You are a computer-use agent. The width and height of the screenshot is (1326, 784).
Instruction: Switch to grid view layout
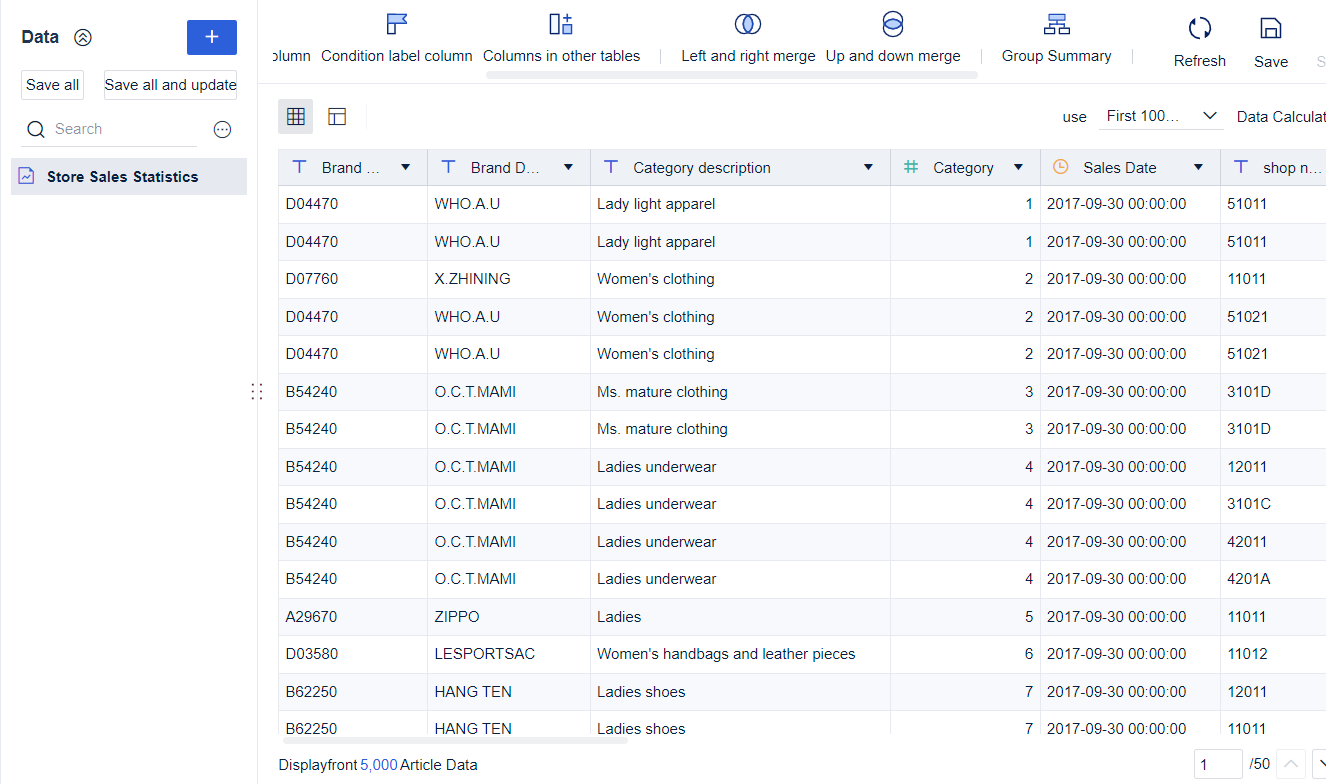295,116
